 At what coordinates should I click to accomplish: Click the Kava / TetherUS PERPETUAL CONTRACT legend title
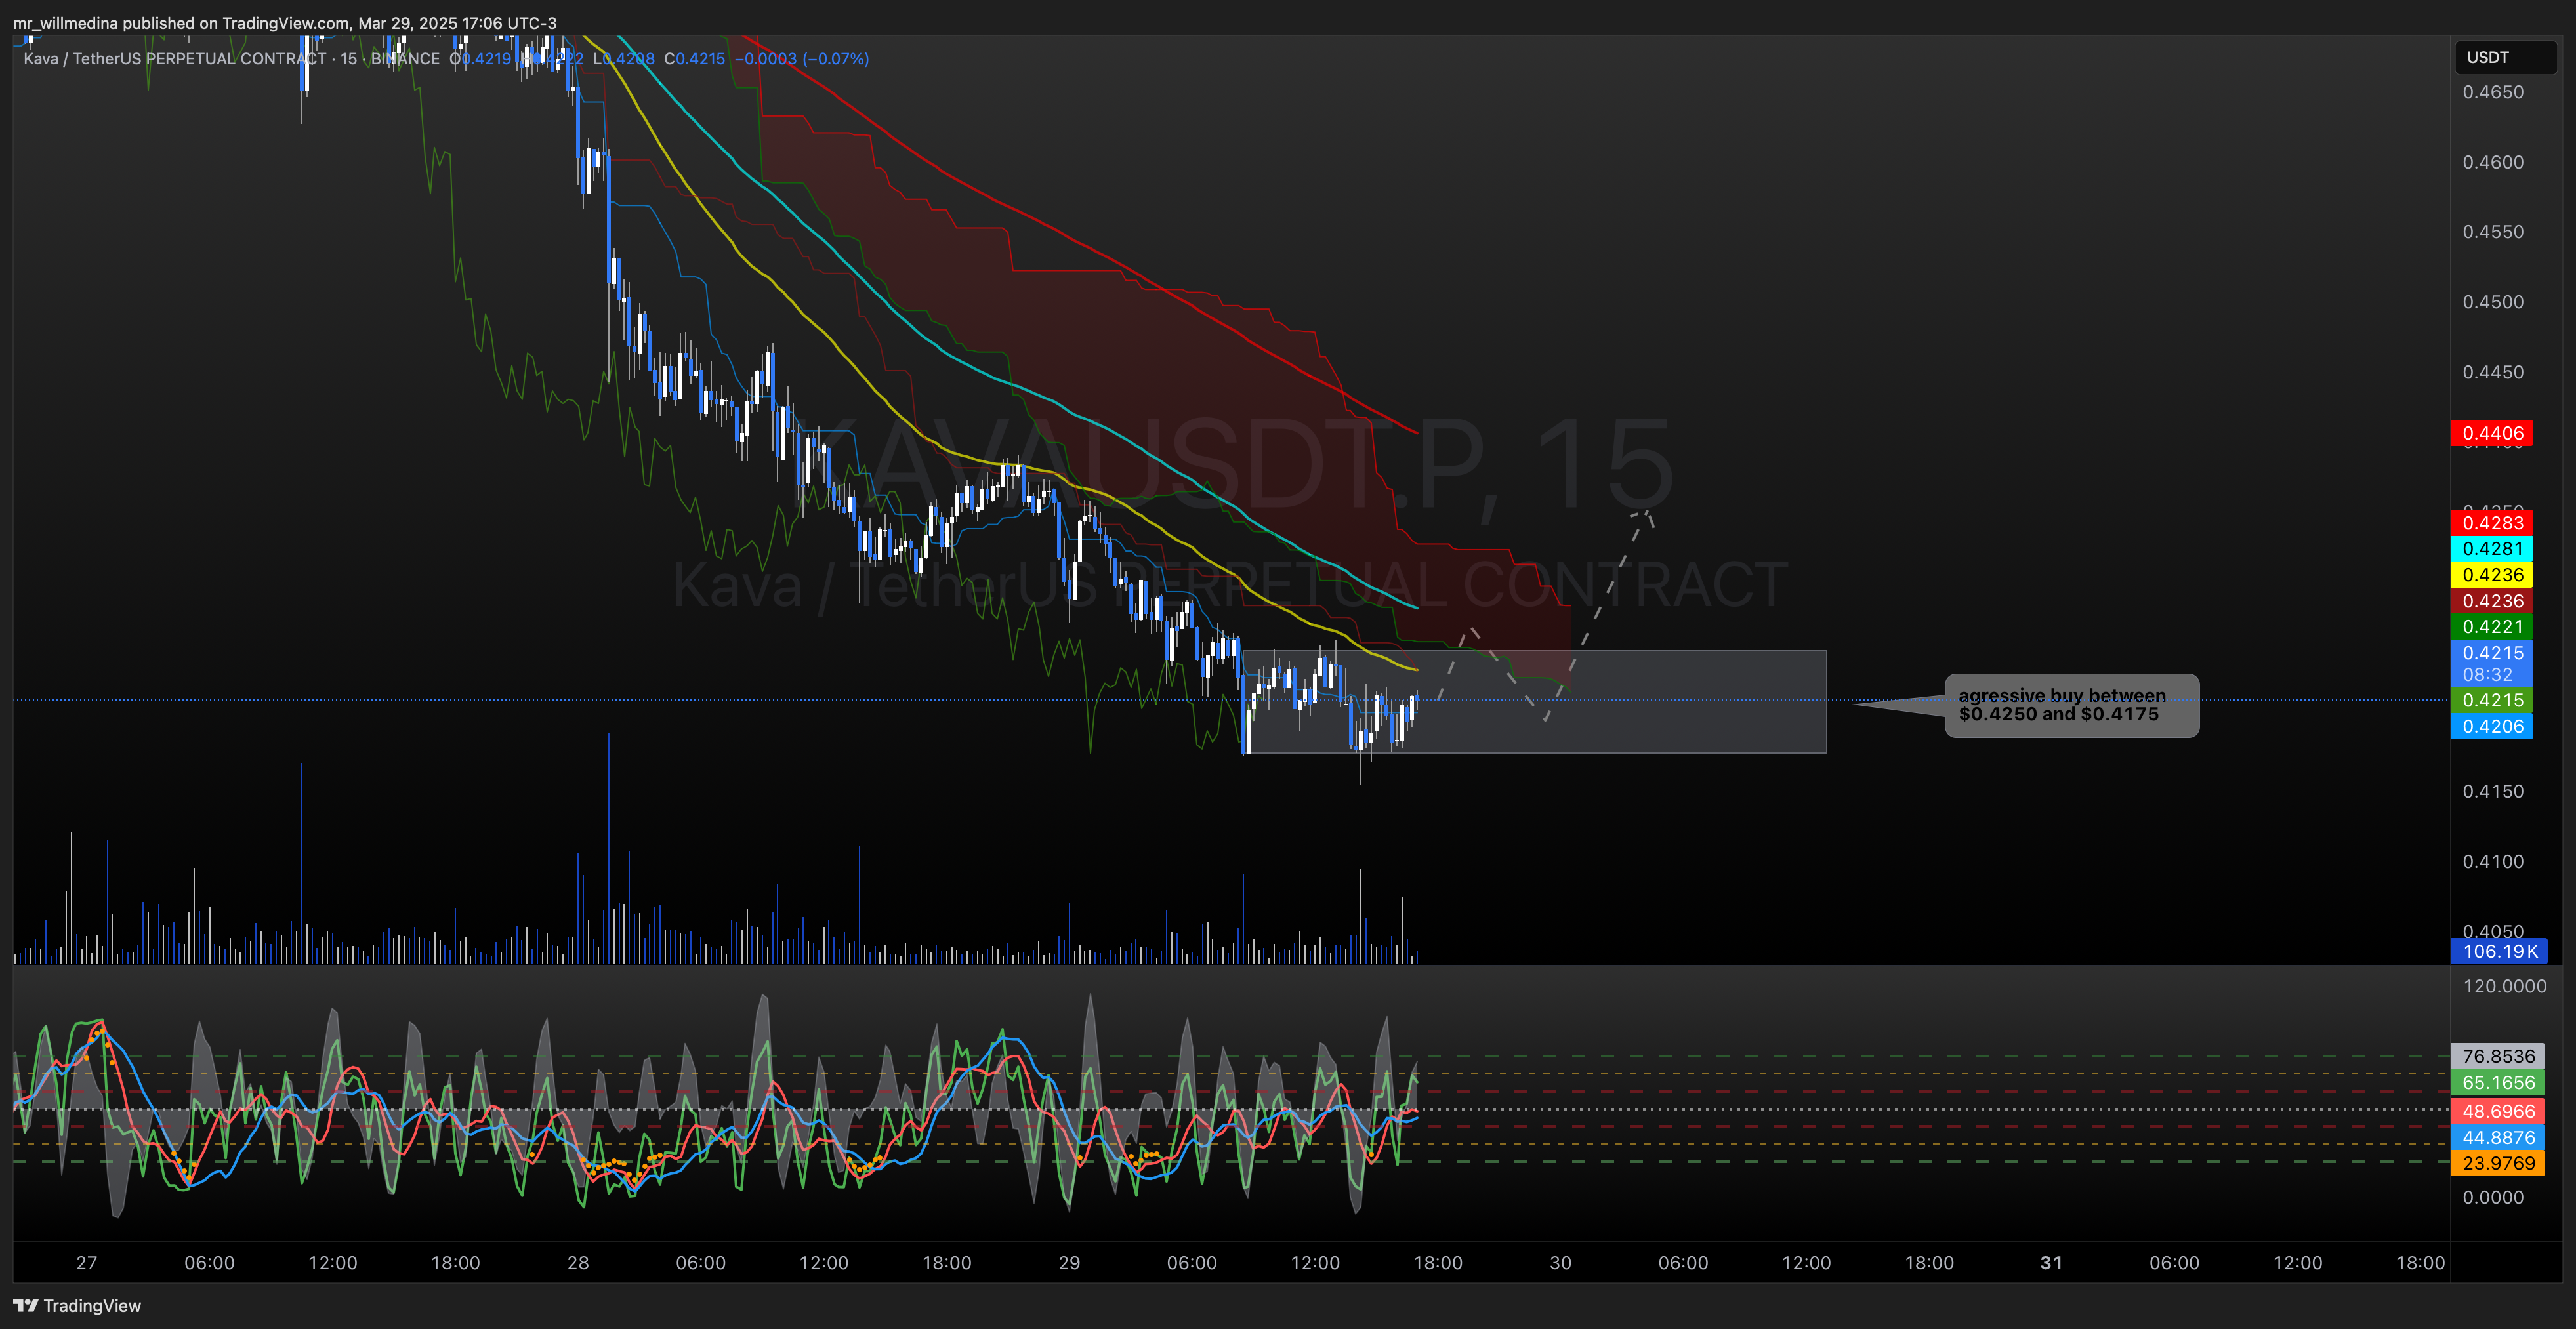175,59
